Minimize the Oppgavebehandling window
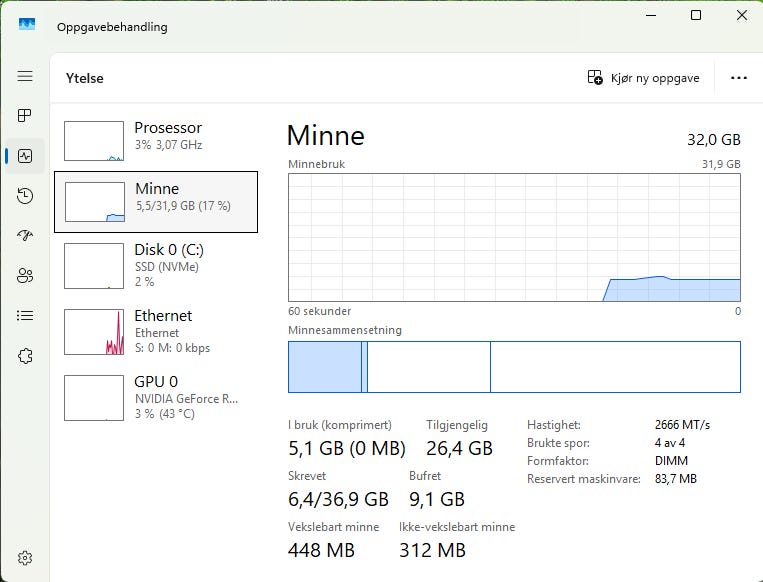The width and height of the screenshot is (763, 582). pos(651,15)
